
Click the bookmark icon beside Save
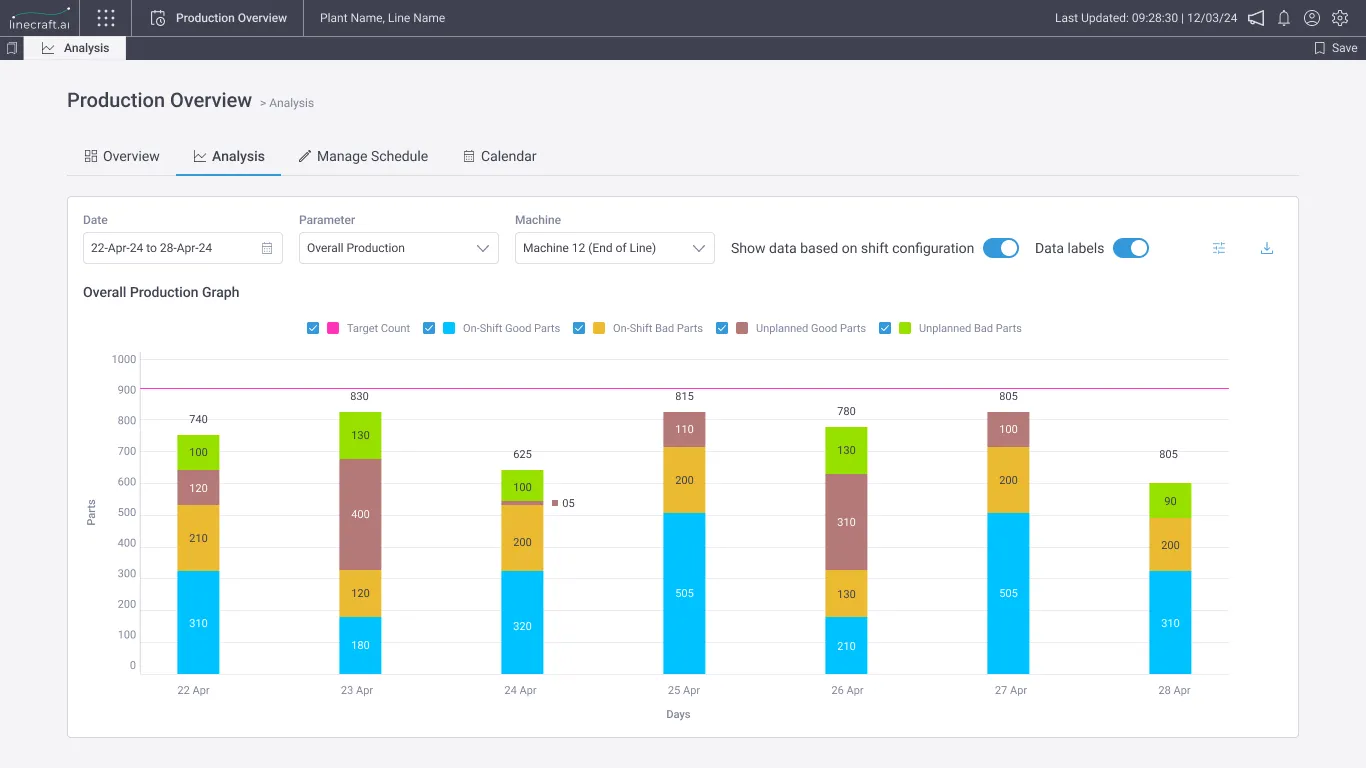click(x=1320, y=48)
